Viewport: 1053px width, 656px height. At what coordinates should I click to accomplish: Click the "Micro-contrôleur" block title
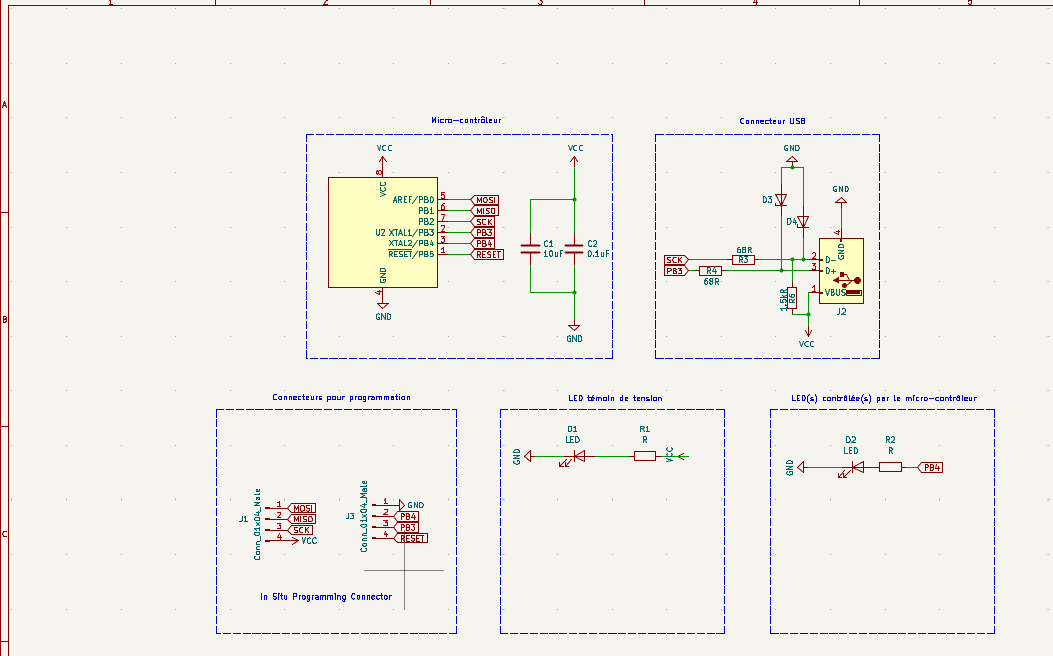pyautogui.click(x=466, y=120)
